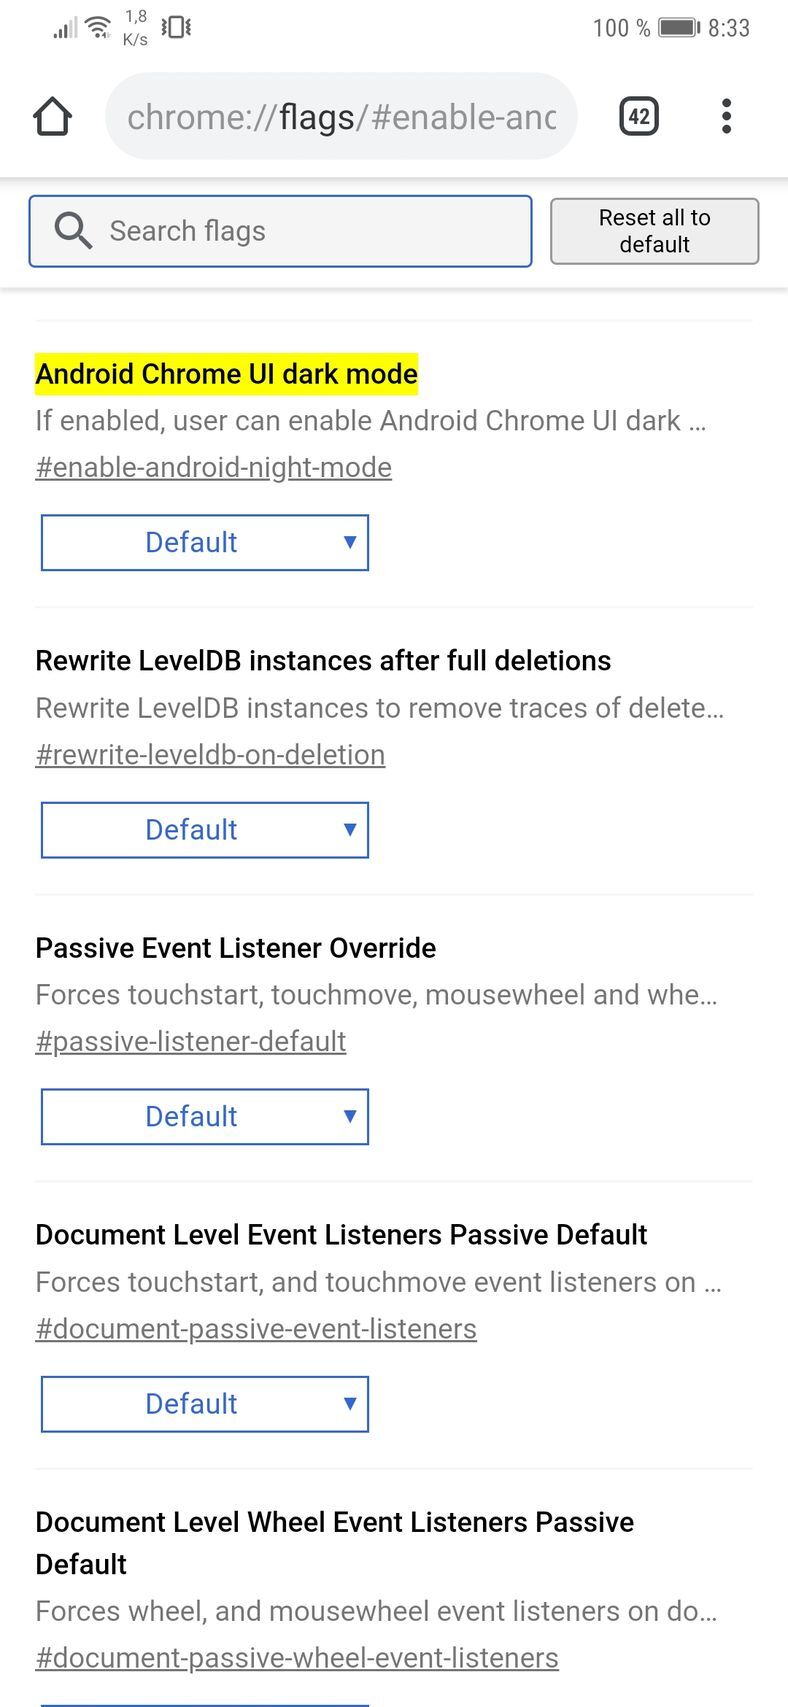
Task: Tap the Chrome home icon
Action: pos(53,117)
